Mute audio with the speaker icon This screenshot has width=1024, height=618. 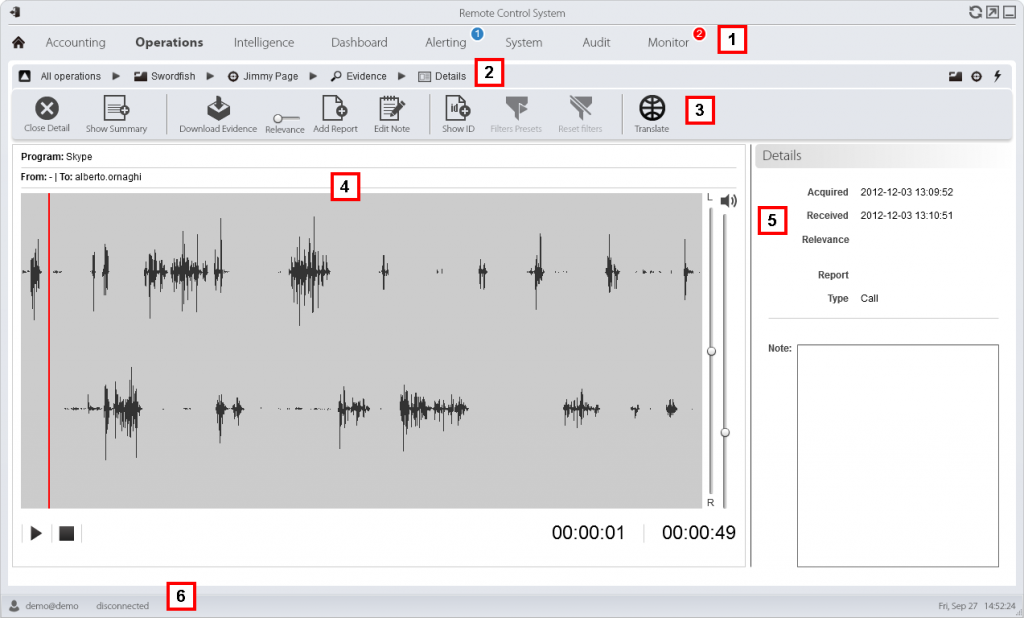[728, 201]
